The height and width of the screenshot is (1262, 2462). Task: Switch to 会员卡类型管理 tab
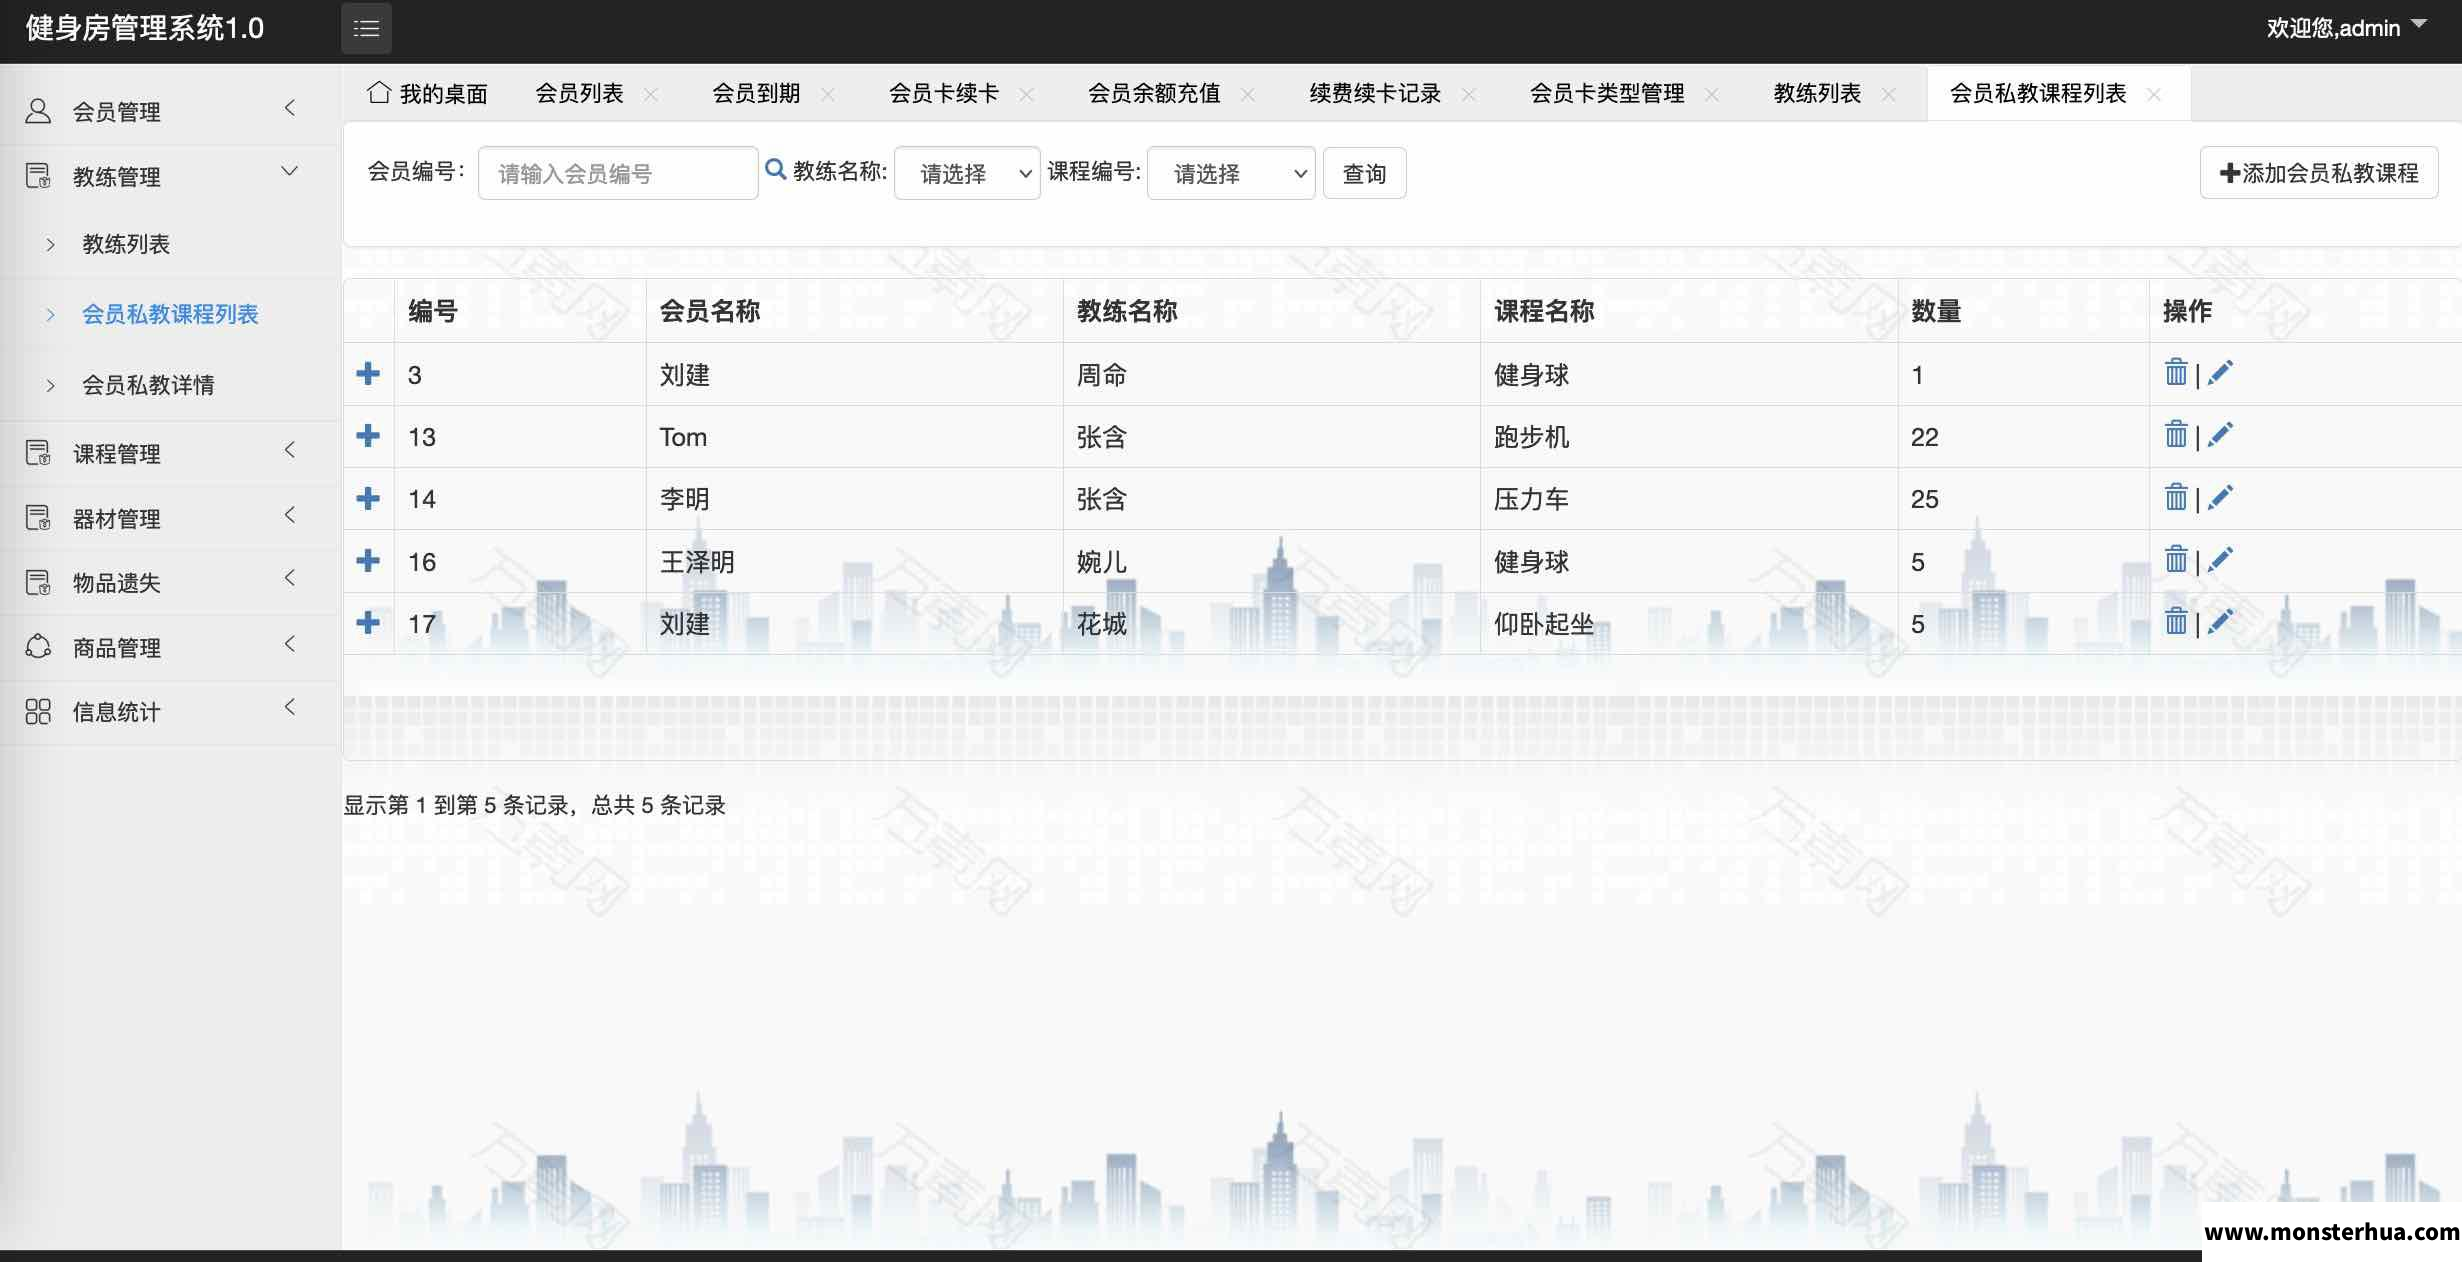click(1607, 93)
